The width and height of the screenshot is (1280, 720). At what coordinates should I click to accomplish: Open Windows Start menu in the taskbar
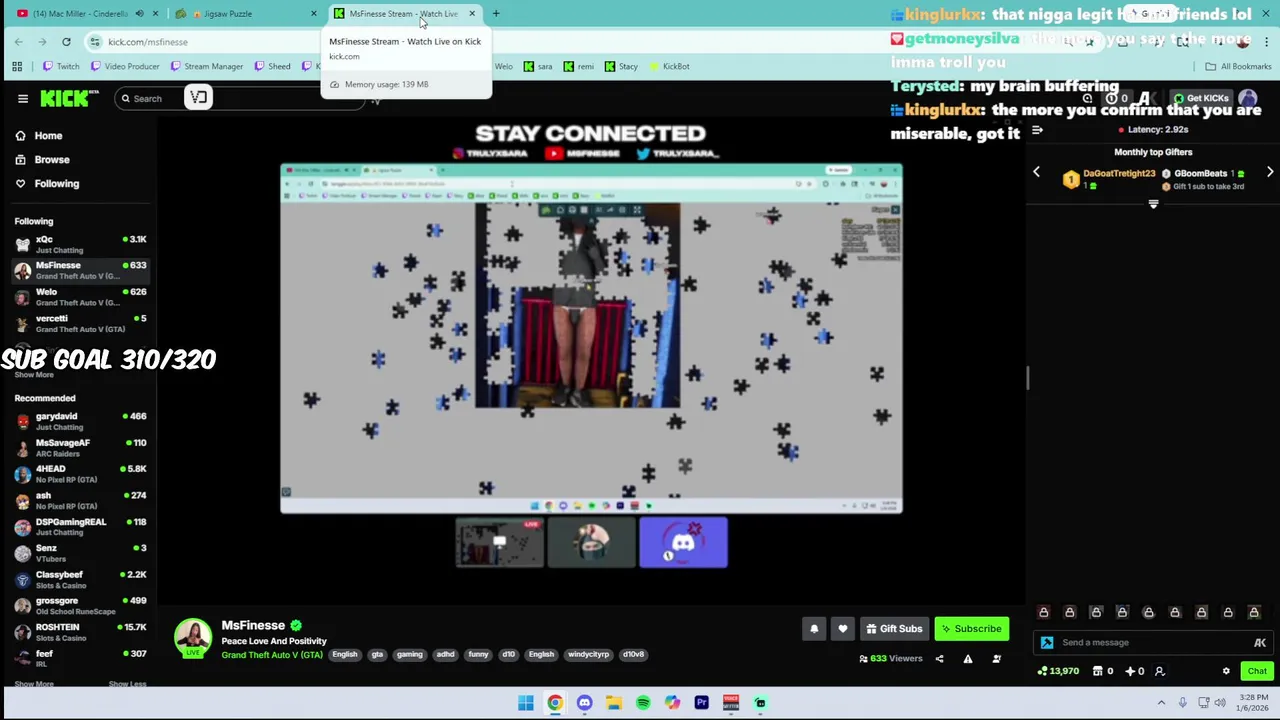(526, 703)
